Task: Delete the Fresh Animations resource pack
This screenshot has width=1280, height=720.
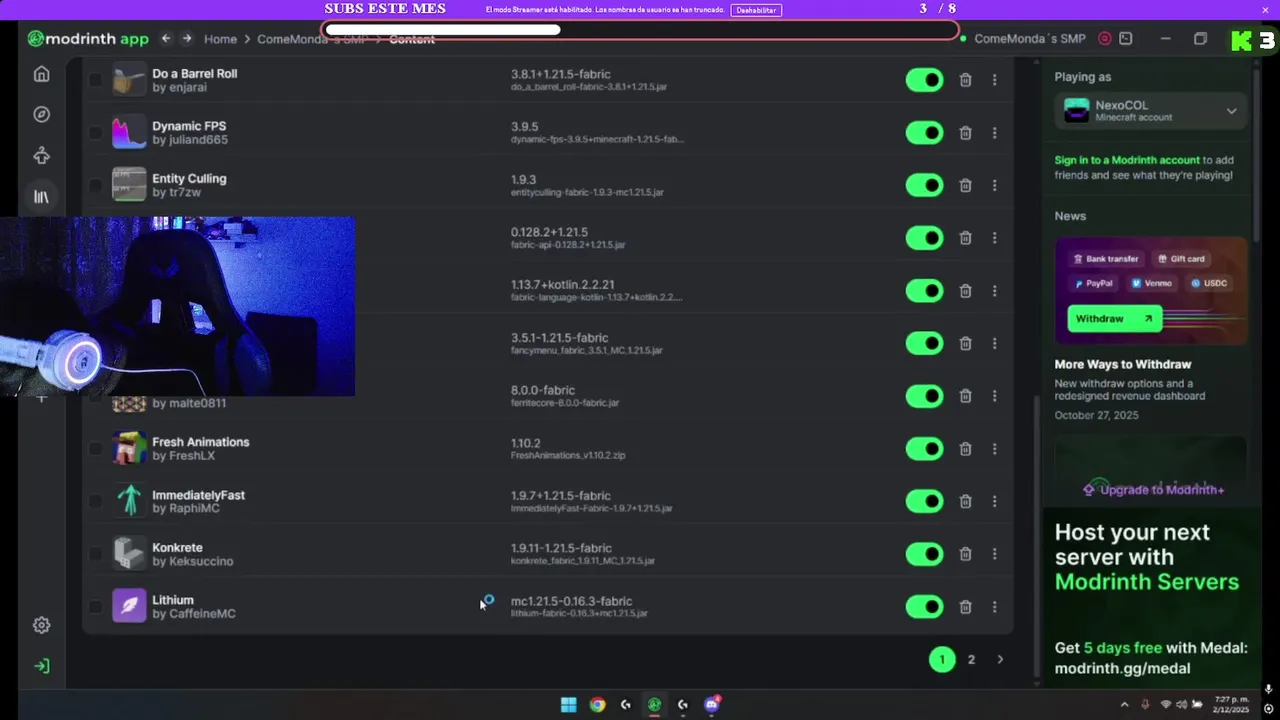Action: pyautogui.click(x=965, y=449)
